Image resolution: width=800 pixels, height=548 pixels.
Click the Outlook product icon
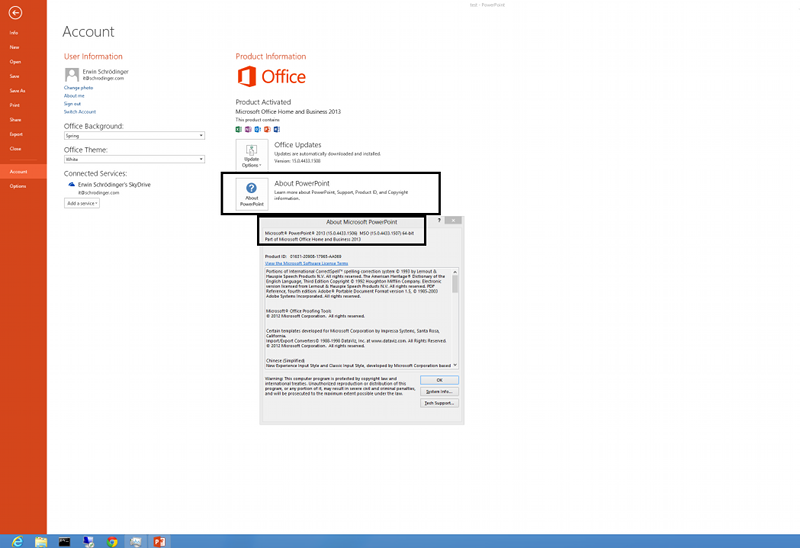(258, 129)
